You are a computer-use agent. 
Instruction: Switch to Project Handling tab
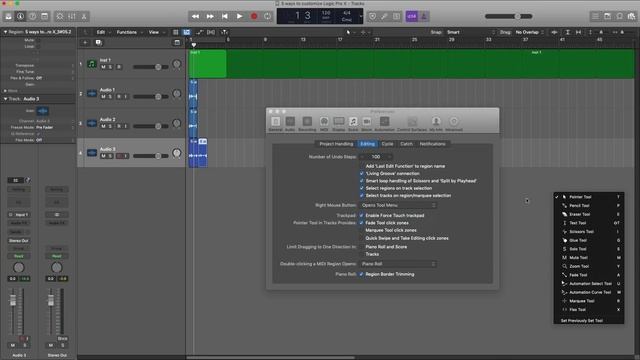click(336, 144)
